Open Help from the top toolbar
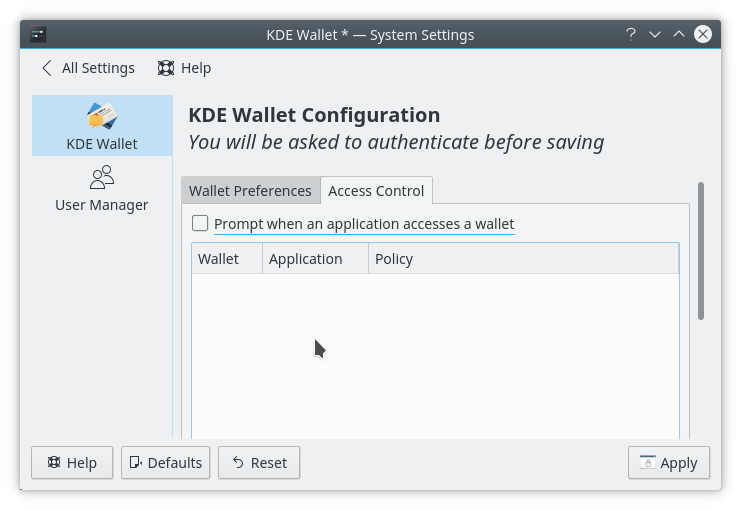The height and width of the screenshot is (510, 741). coord(184,68)
